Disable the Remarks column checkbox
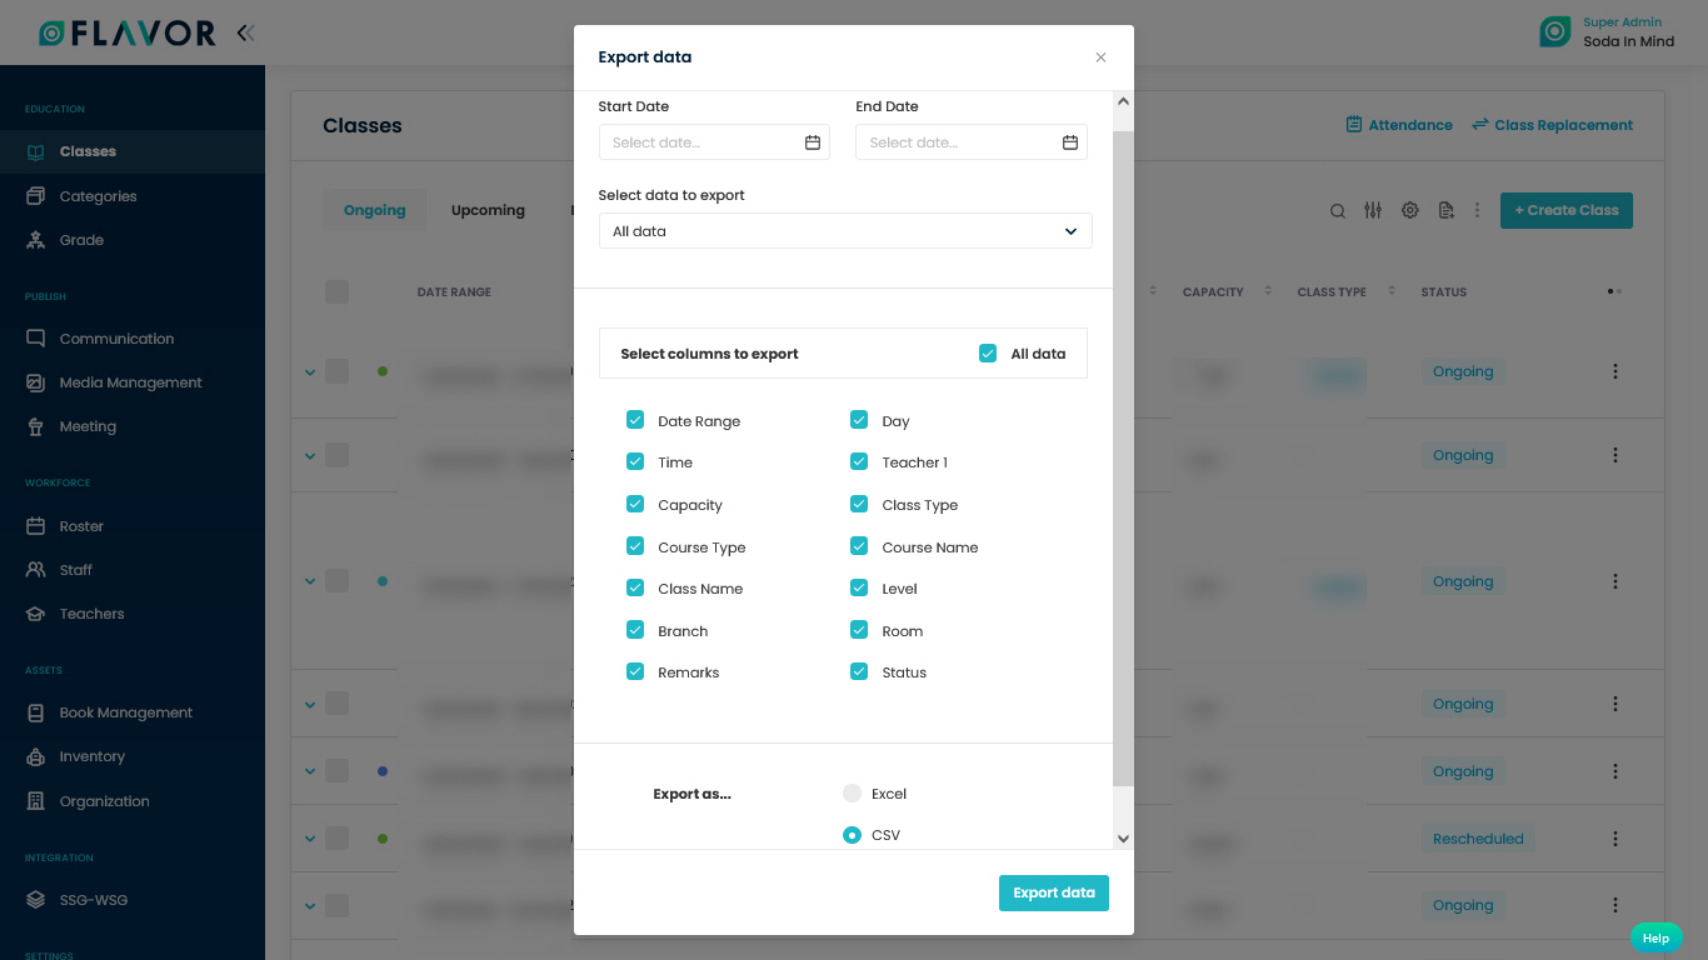Viewport: 1708px width, 960px height. pos(635,671)
